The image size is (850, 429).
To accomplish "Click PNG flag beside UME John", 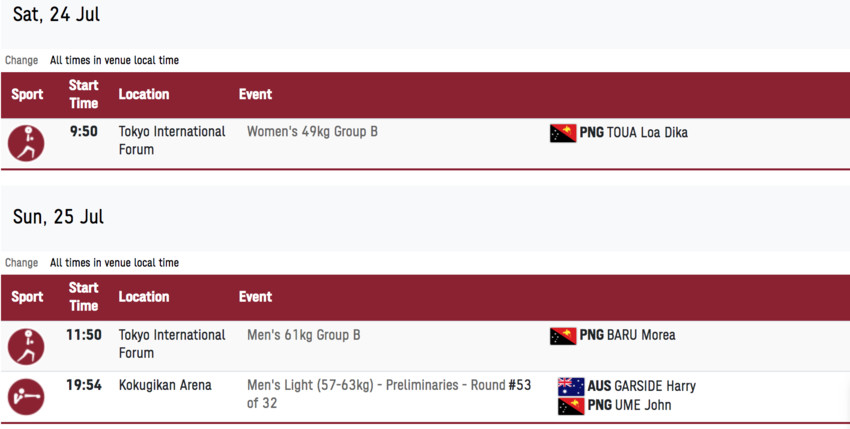I will pyautogui.click(x=571, y=406).
